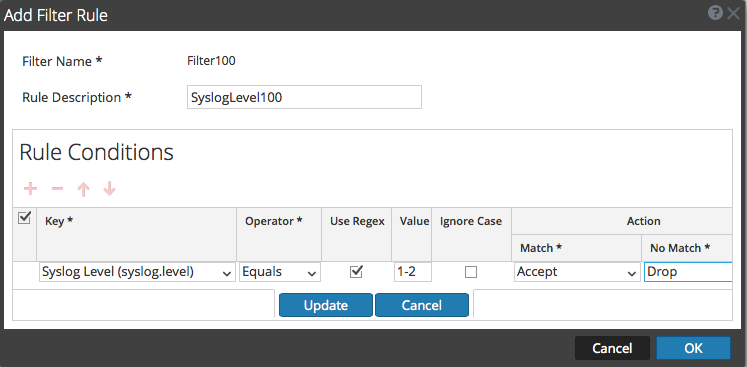
Task: Click the remove rule condition minus icon
Action: 57,189
